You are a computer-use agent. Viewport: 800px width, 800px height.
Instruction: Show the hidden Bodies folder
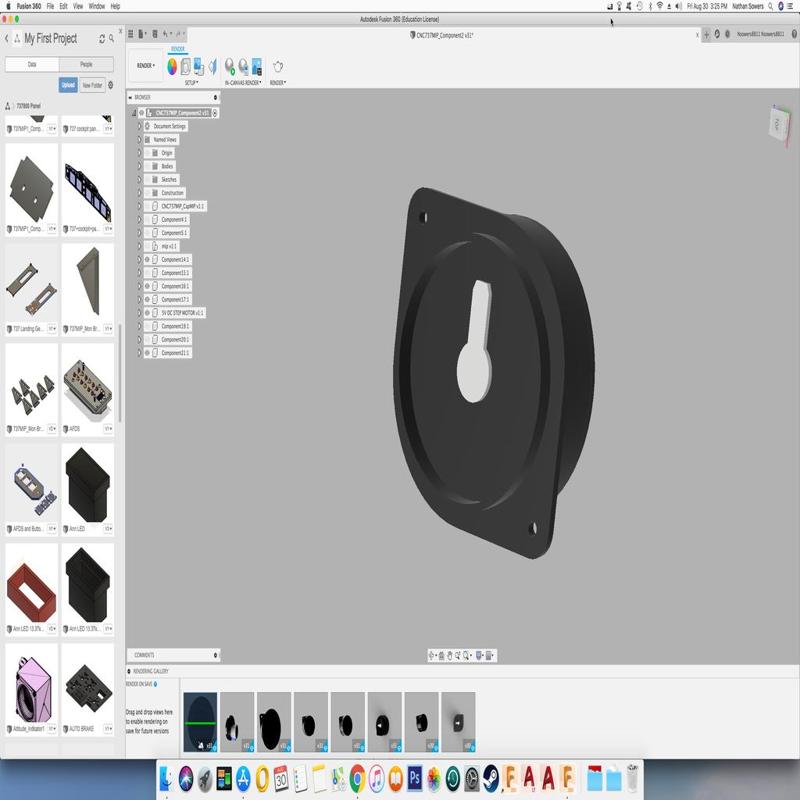147,166
